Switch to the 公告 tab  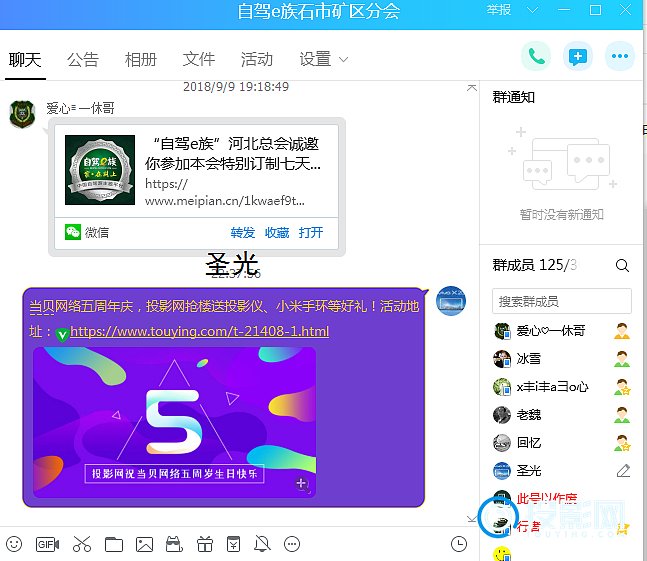click(83, 60)
